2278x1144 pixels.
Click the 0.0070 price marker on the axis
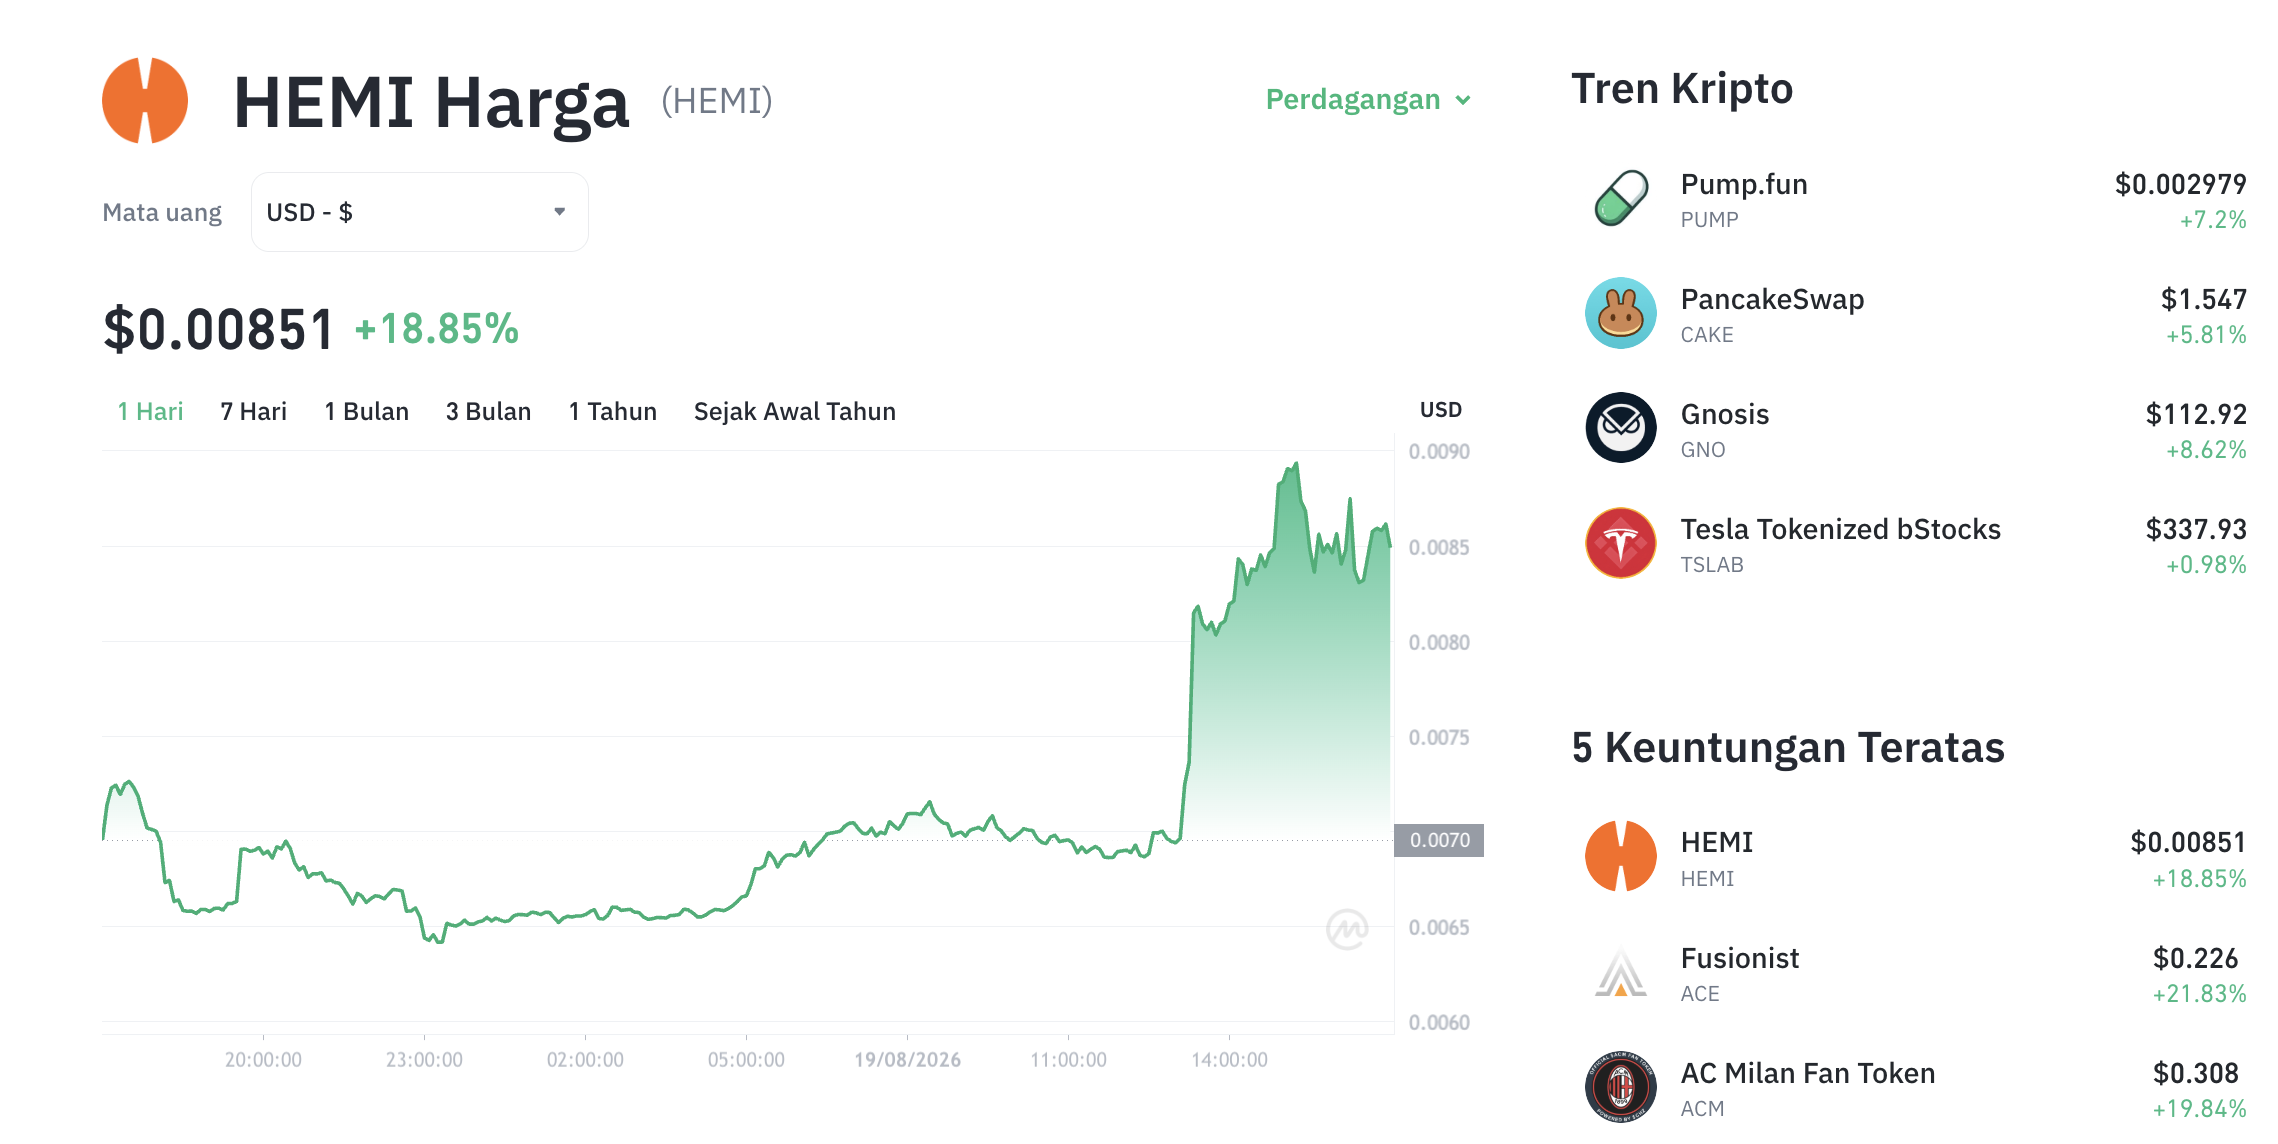[x=1439, y=841]
